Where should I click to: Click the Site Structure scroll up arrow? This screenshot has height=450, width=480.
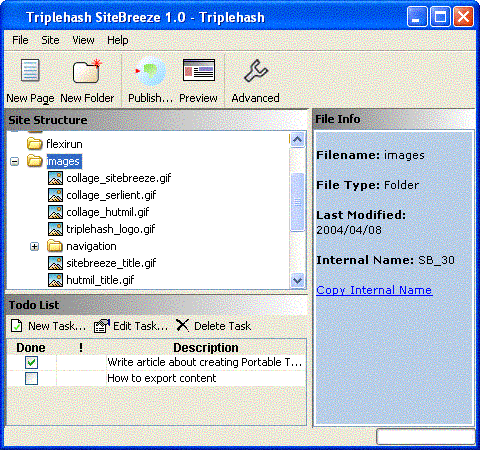[x=297, y=139]
